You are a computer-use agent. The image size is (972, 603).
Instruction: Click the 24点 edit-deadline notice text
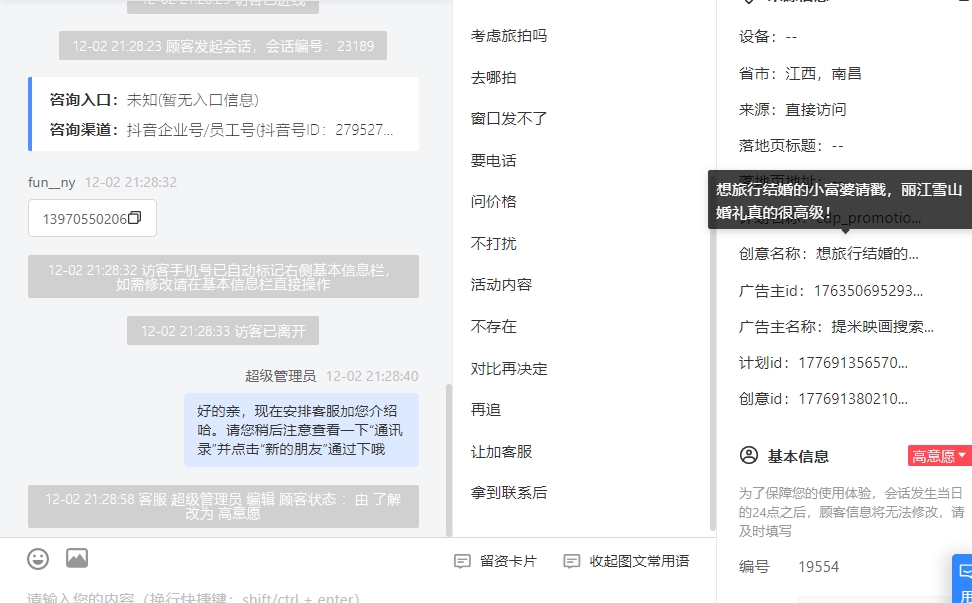pyautogui.click(x=852, y=512)
